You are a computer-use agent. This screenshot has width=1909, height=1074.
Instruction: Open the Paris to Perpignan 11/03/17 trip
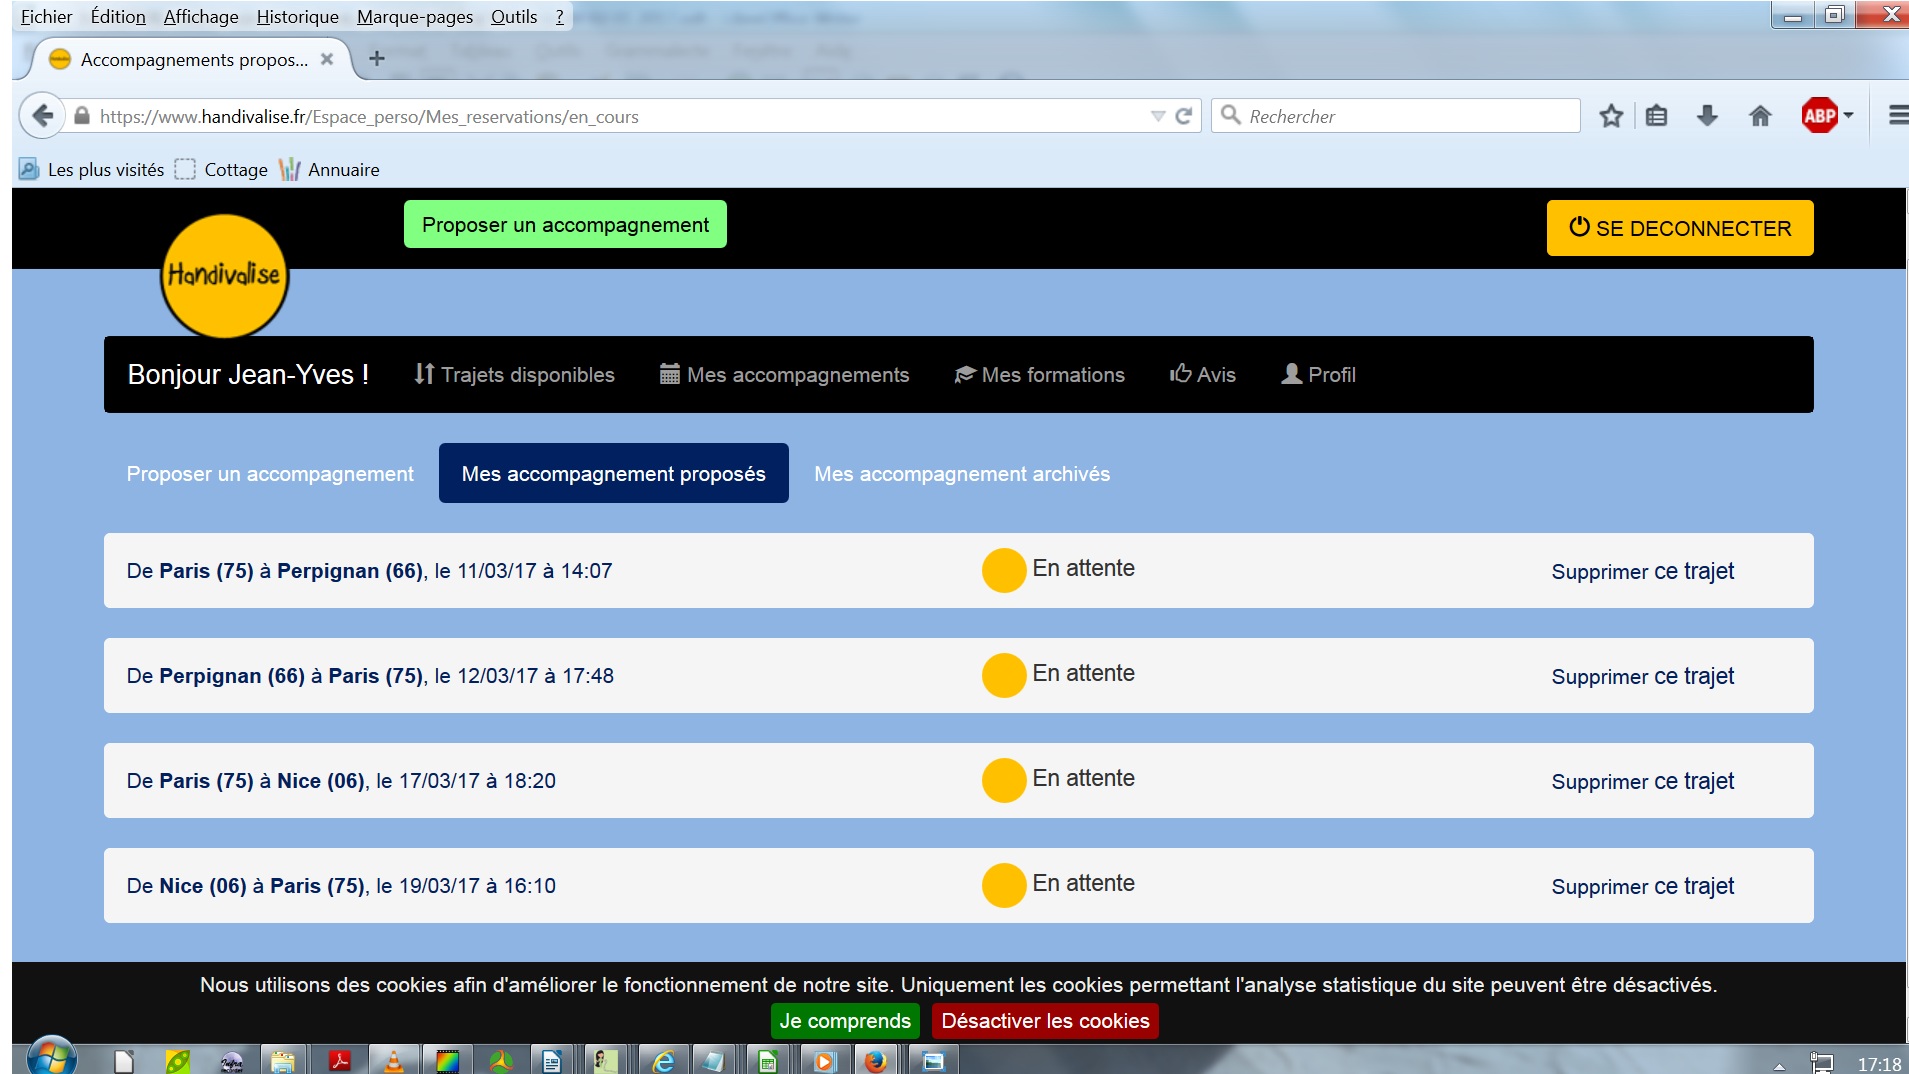369,571
